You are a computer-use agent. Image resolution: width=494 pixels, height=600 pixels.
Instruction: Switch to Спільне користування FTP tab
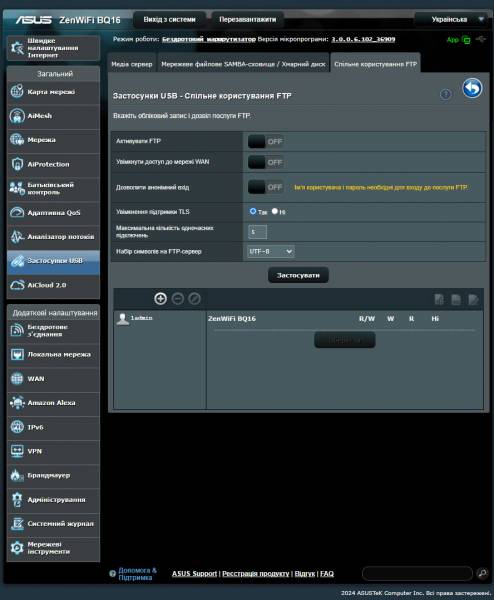[x=375, y=64]
